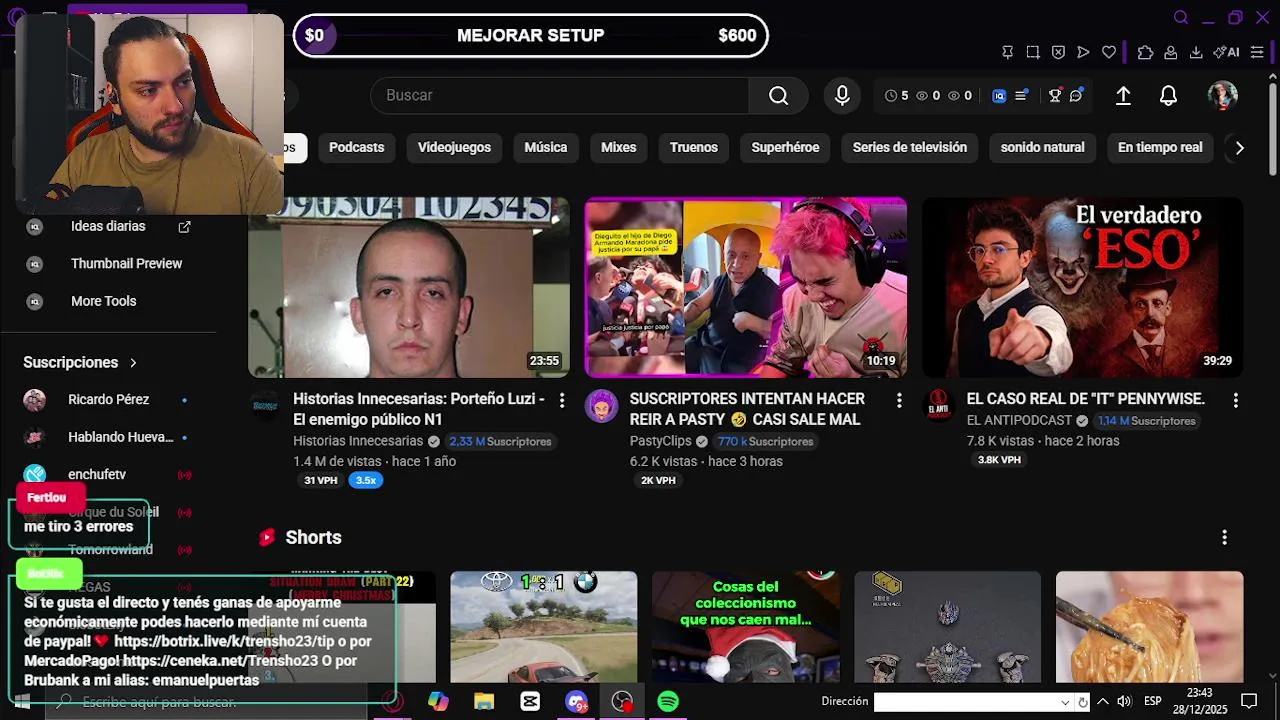Click the taskbar volume speaker icon
This screenshot has width=1280, height=720.
(x=1124, y=702)
